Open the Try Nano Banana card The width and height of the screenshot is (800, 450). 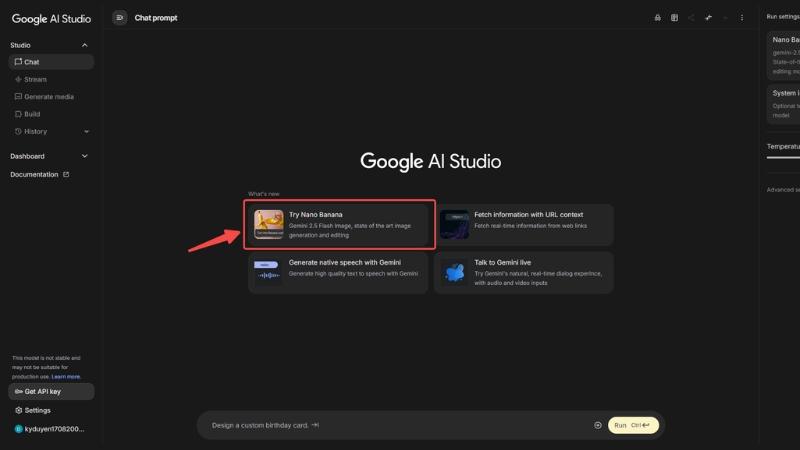341,225
